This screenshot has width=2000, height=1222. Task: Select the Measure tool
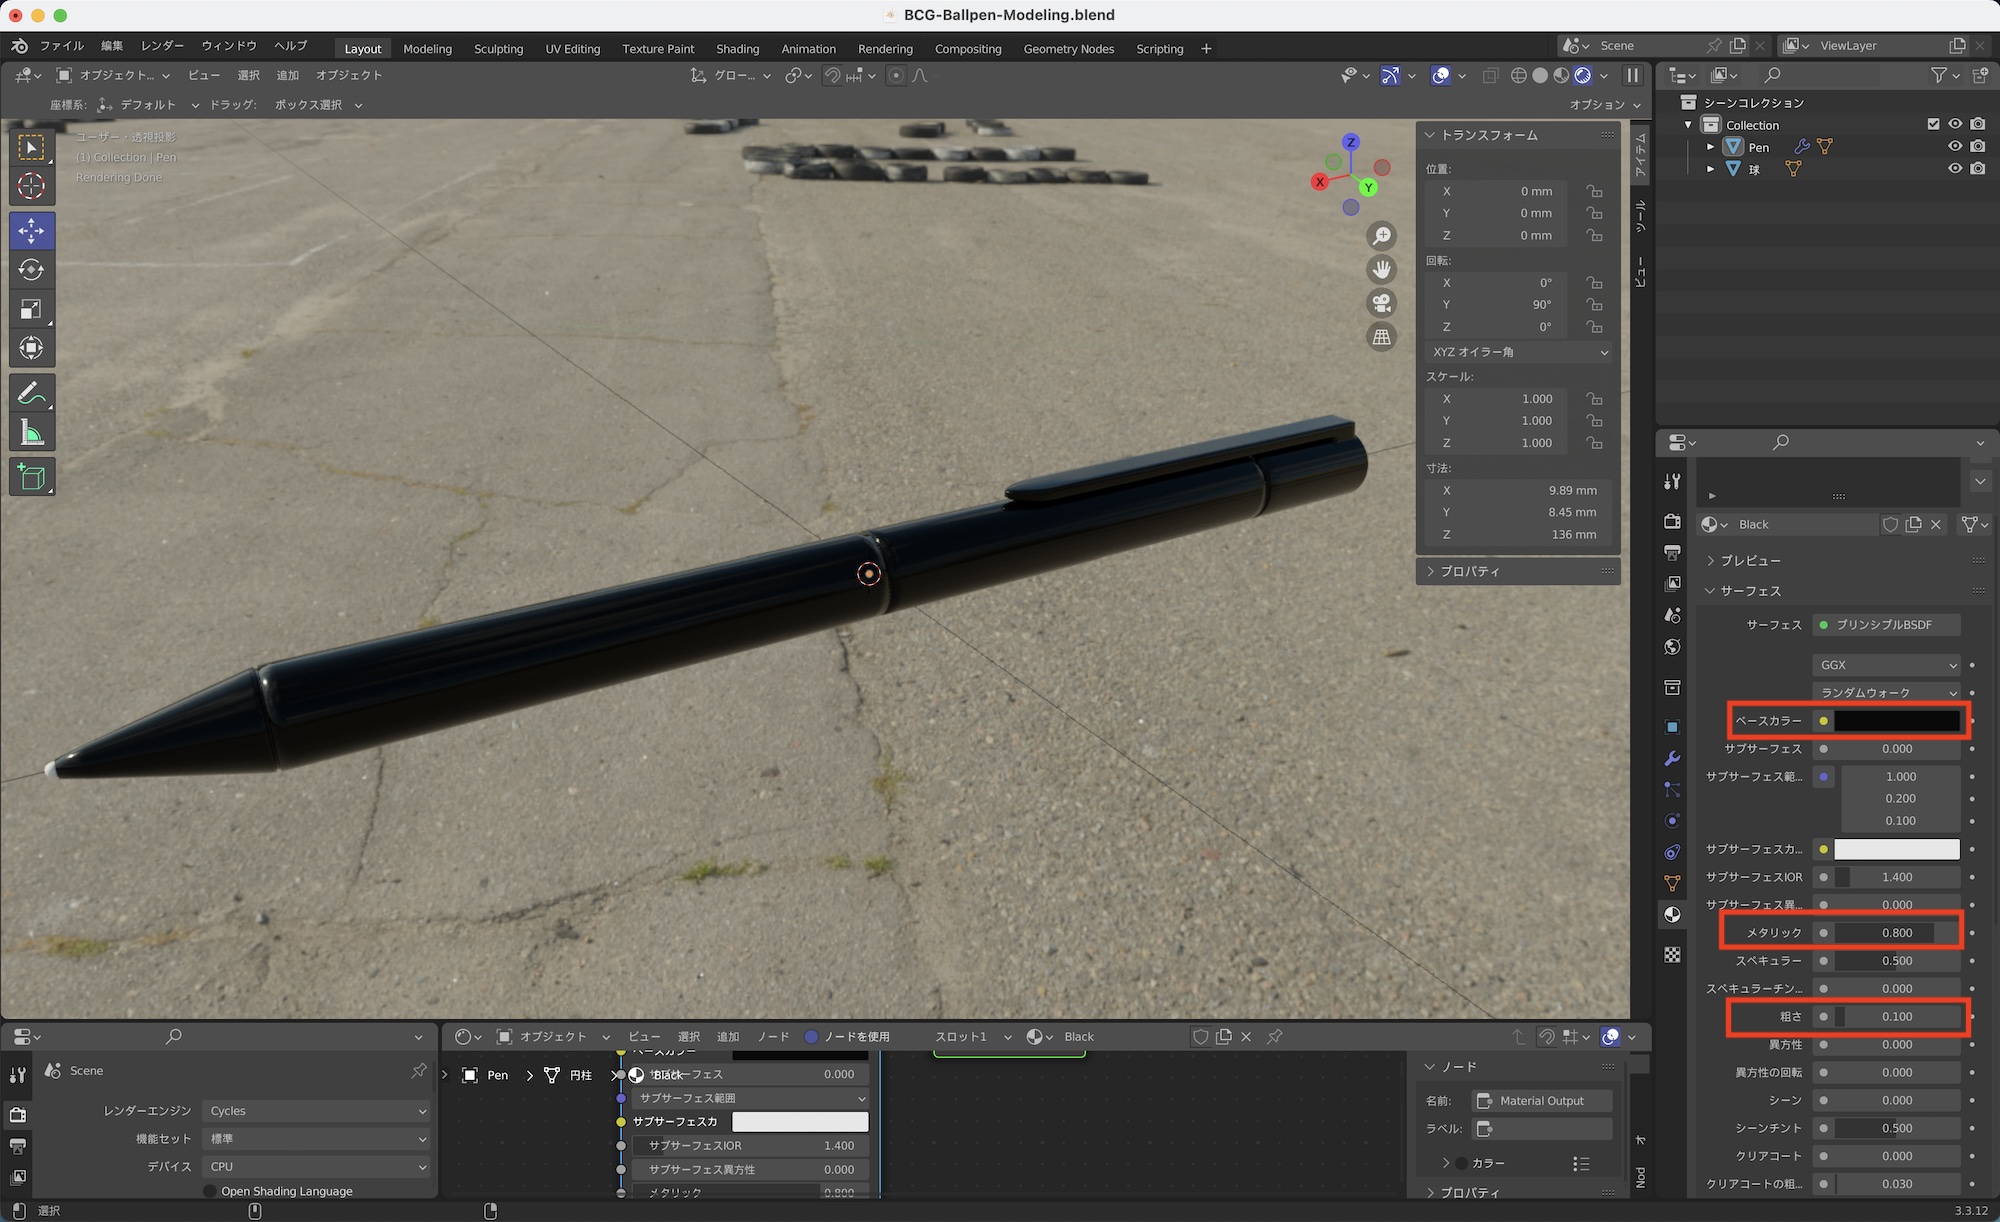pos(31,433)
